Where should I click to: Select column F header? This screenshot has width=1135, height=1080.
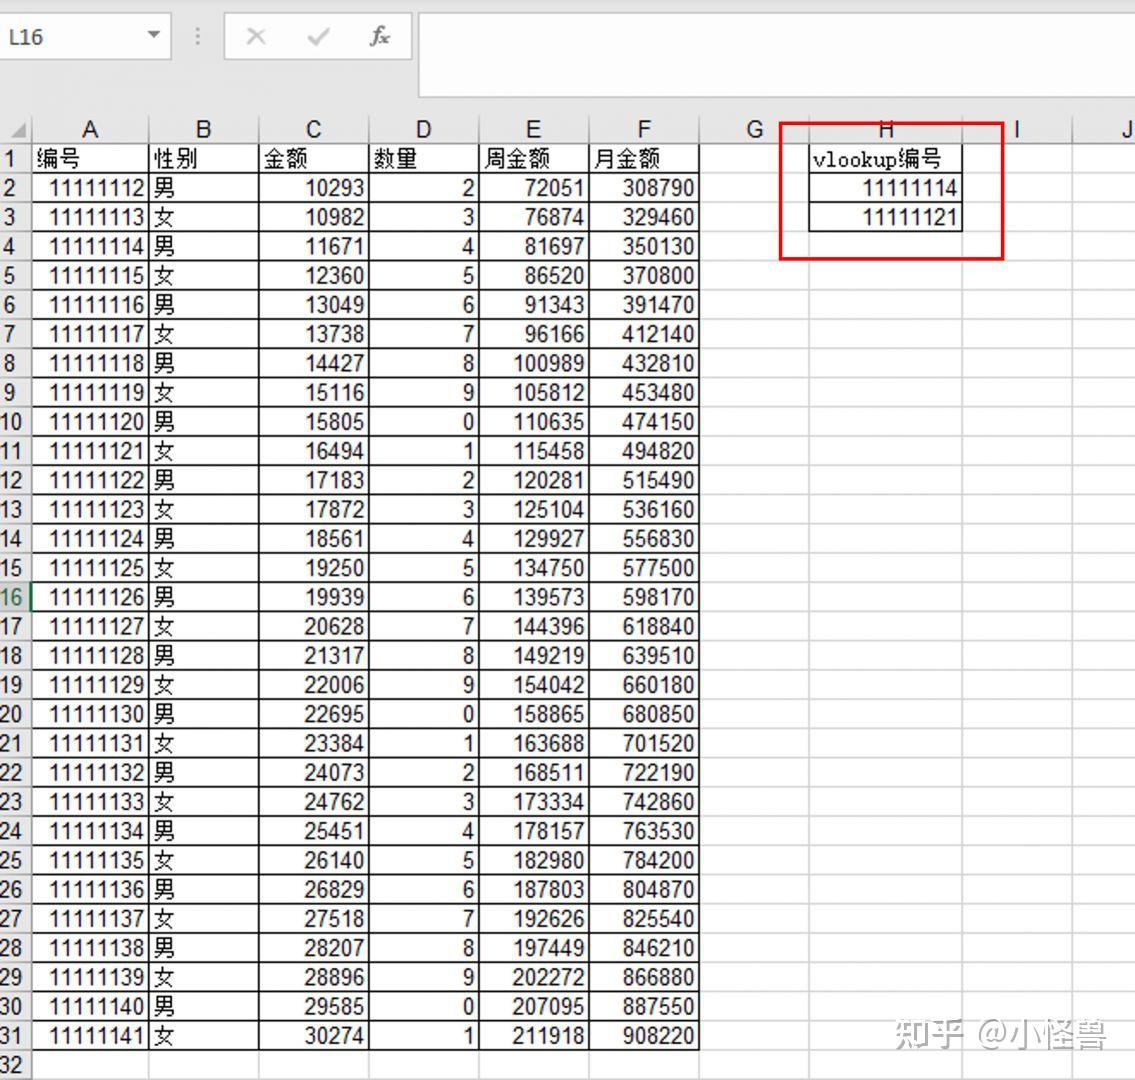coord(644,129)
